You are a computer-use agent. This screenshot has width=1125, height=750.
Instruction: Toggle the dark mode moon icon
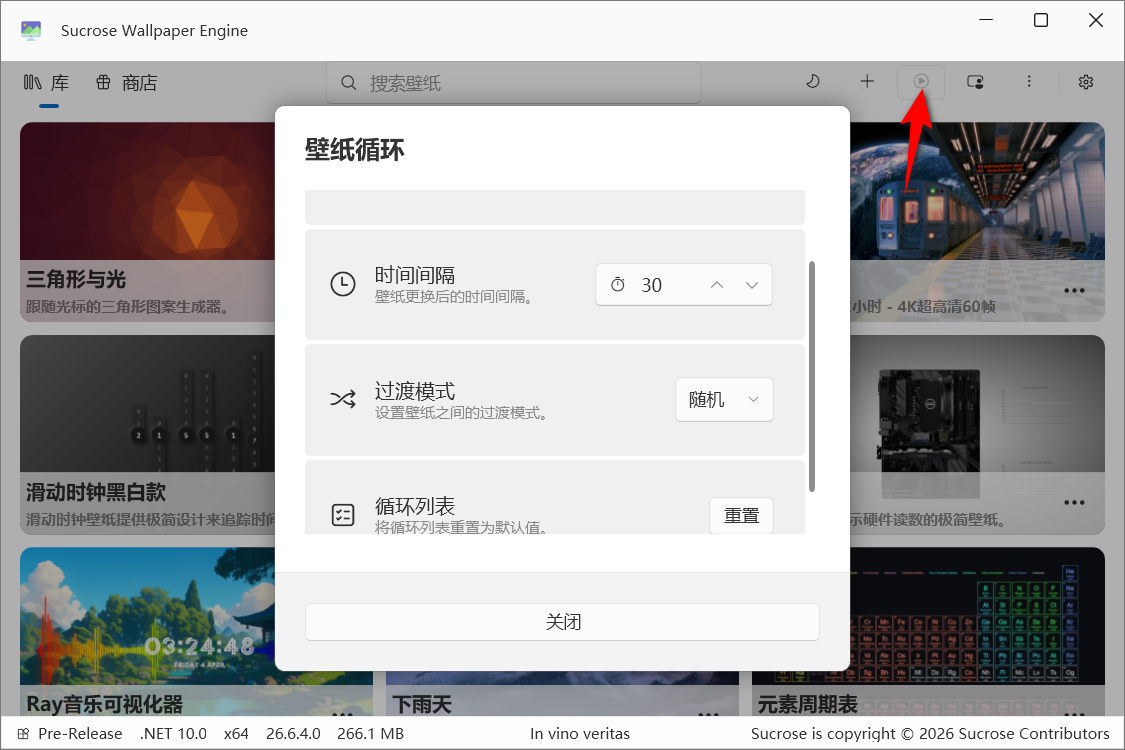813,82
